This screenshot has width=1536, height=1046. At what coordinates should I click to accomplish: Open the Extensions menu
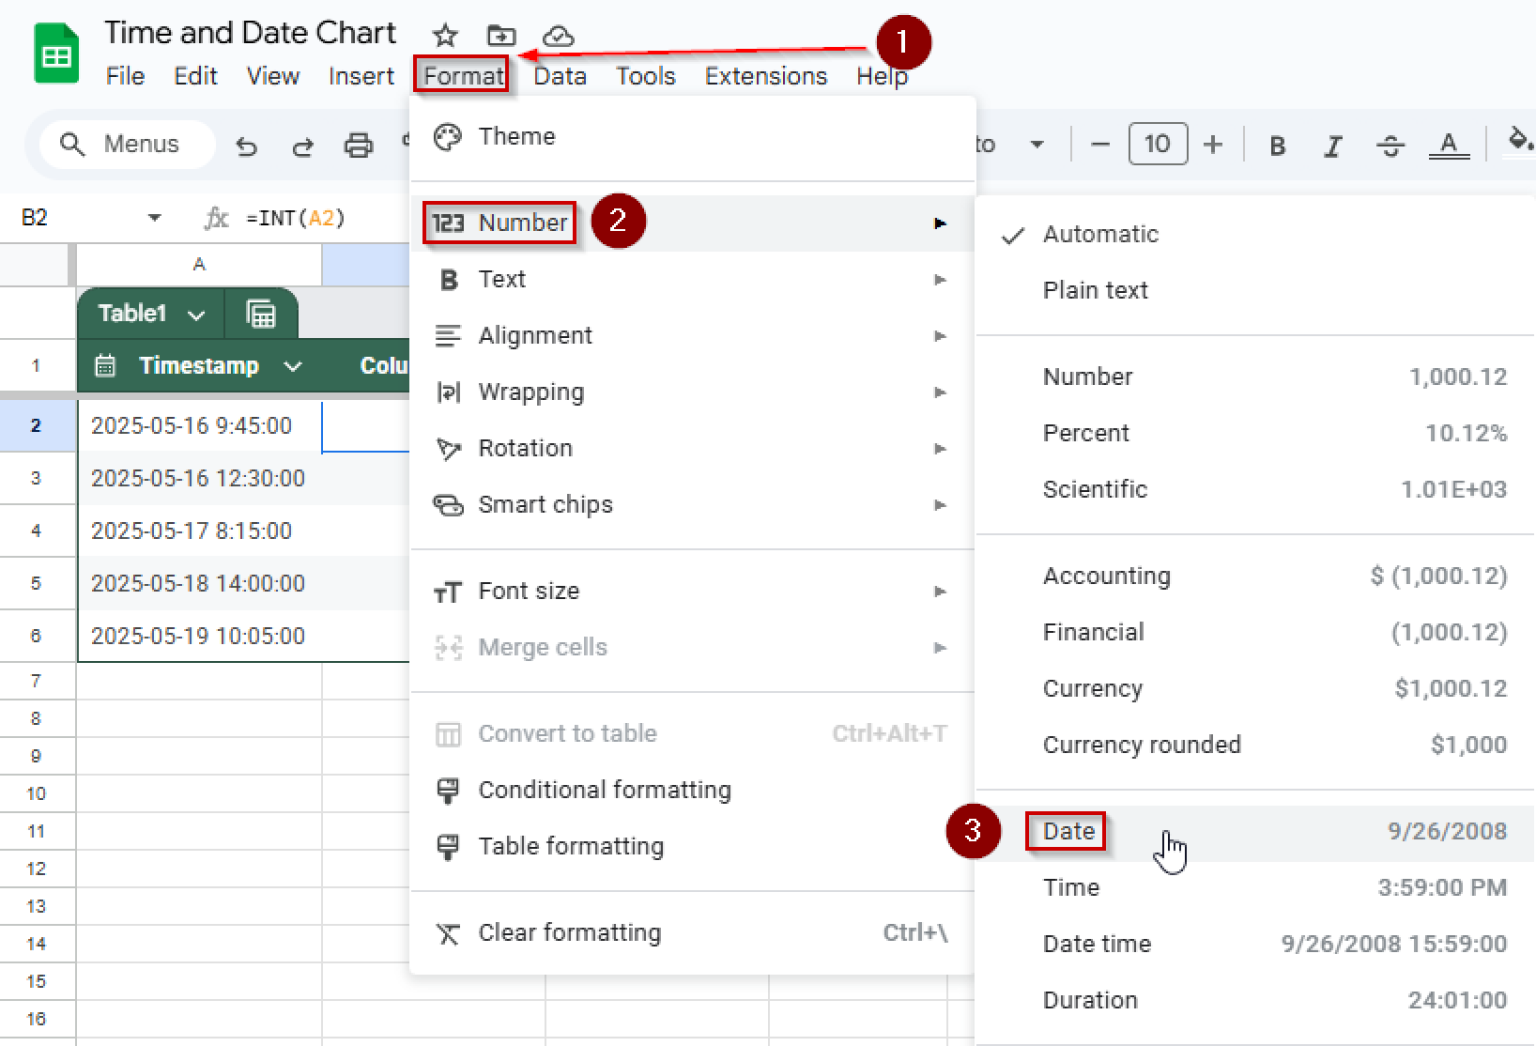pyautogui.click(x=765, y=76)
